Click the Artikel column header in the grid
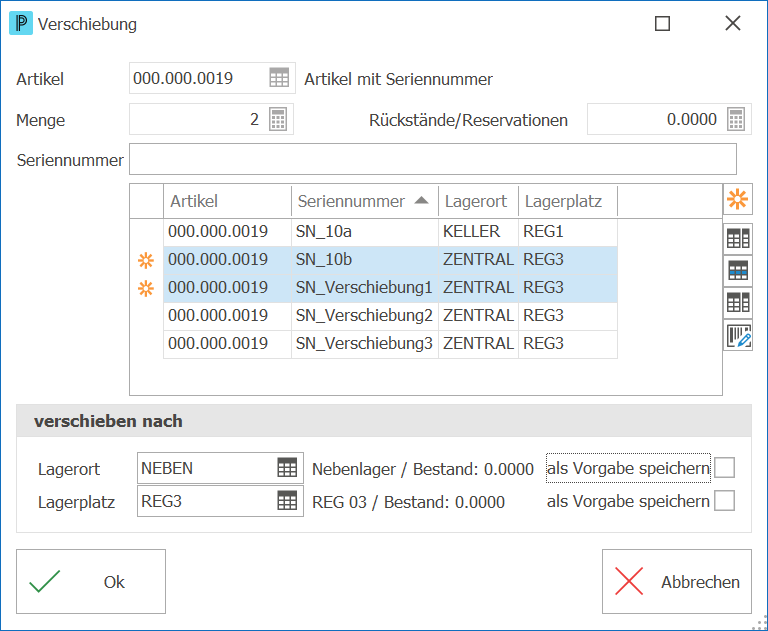The height and width of the screenshot is (631, 768). click(x=227, y=201)
